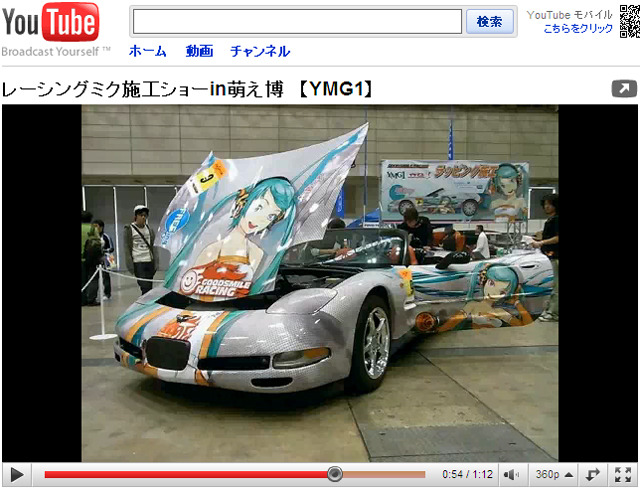The height and width of the screenshot is (489, 640).
Task: Click the loaded buffer portion of progress bar
Action: pyautogui.click(x=384, y=474)
